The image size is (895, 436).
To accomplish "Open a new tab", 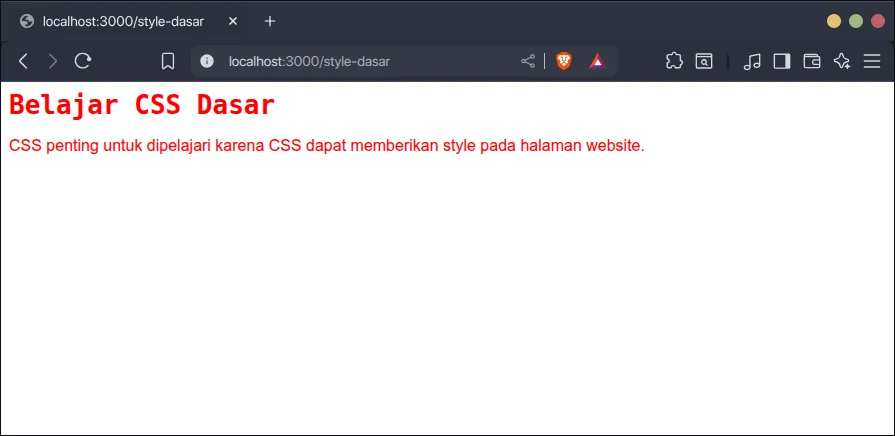I will coord(270,22).
